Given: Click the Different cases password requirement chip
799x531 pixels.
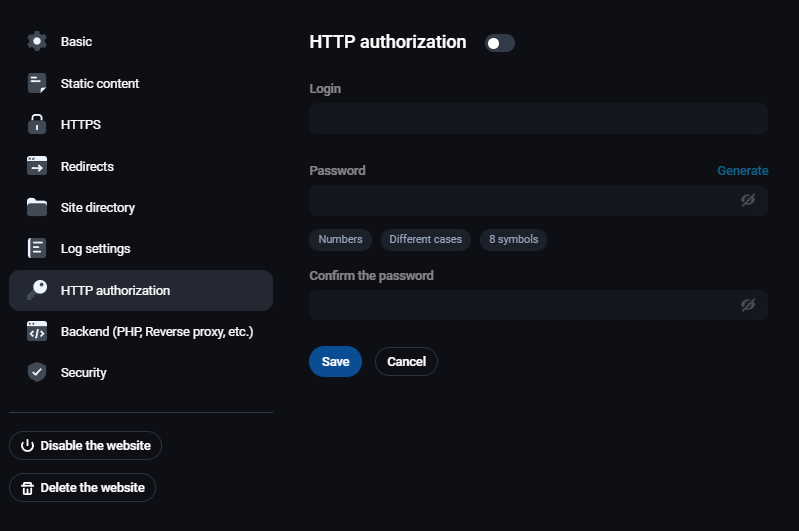Looking at the screenshot, I should pyautogui.click(x=425, y=240).
